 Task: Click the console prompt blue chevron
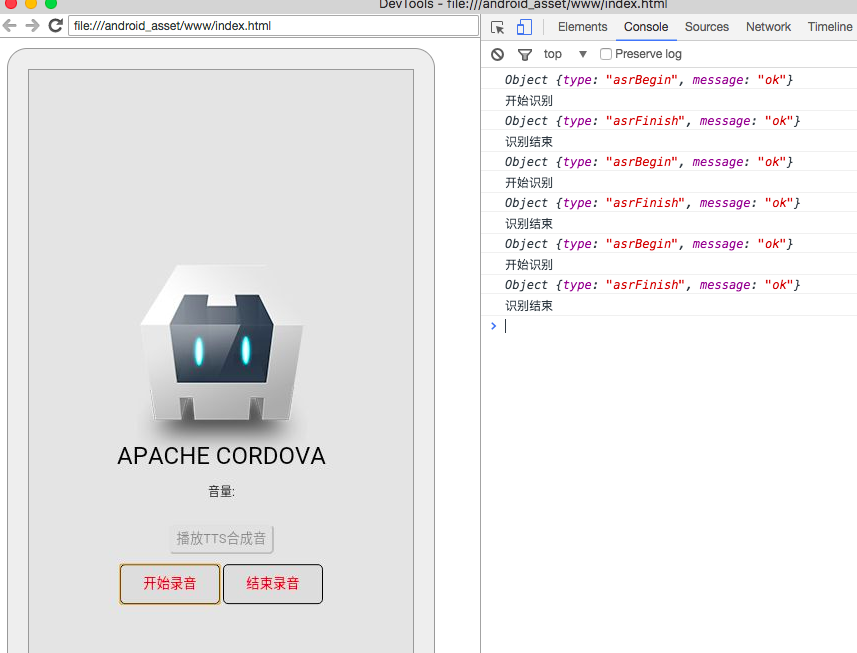coord(492,325)
